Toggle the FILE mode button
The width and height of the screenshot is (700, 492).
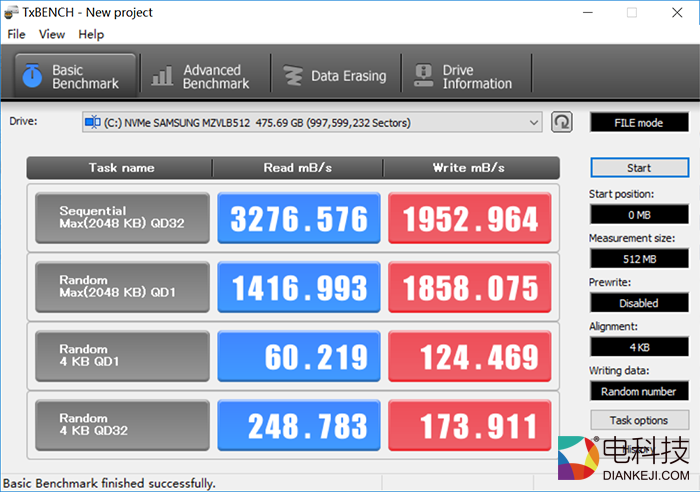pyautogui.click(x=638, y=123)
